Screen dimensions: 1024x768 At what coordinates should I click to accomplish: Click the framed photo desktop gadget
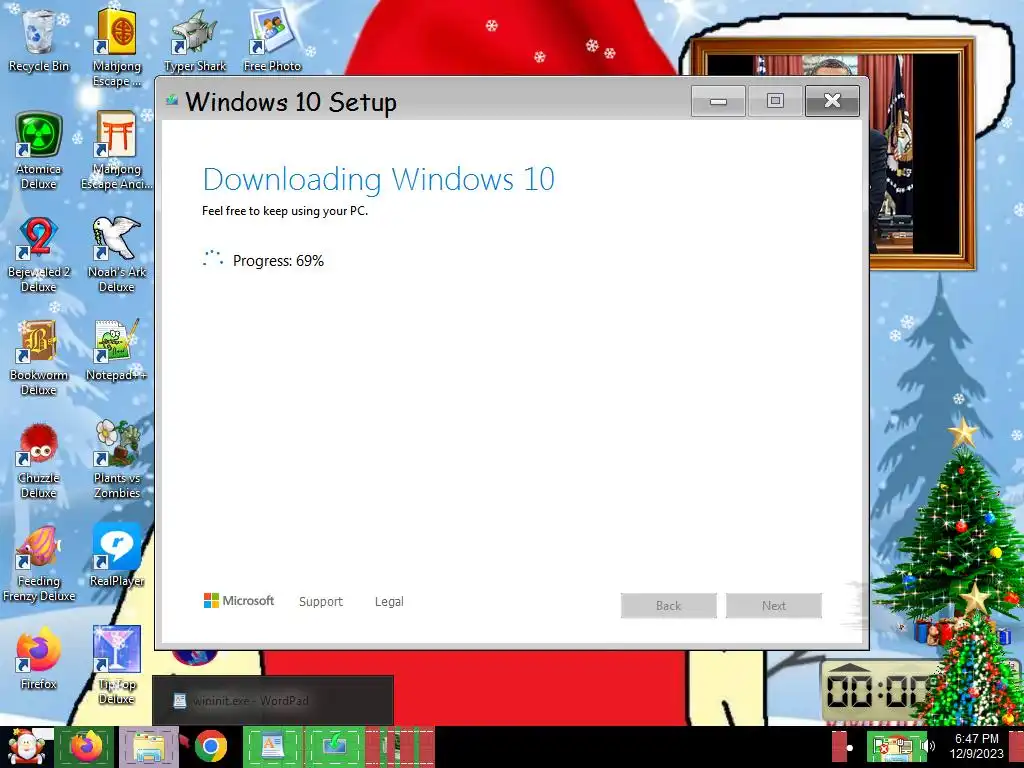pos(922,154)
